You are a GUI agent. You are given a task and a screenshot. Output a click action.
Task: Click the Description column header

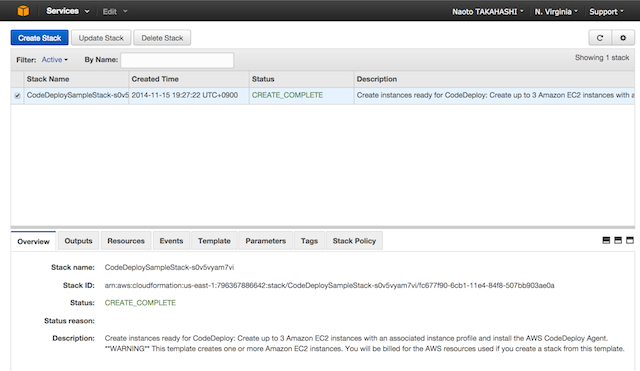click(x=494, y=79)
